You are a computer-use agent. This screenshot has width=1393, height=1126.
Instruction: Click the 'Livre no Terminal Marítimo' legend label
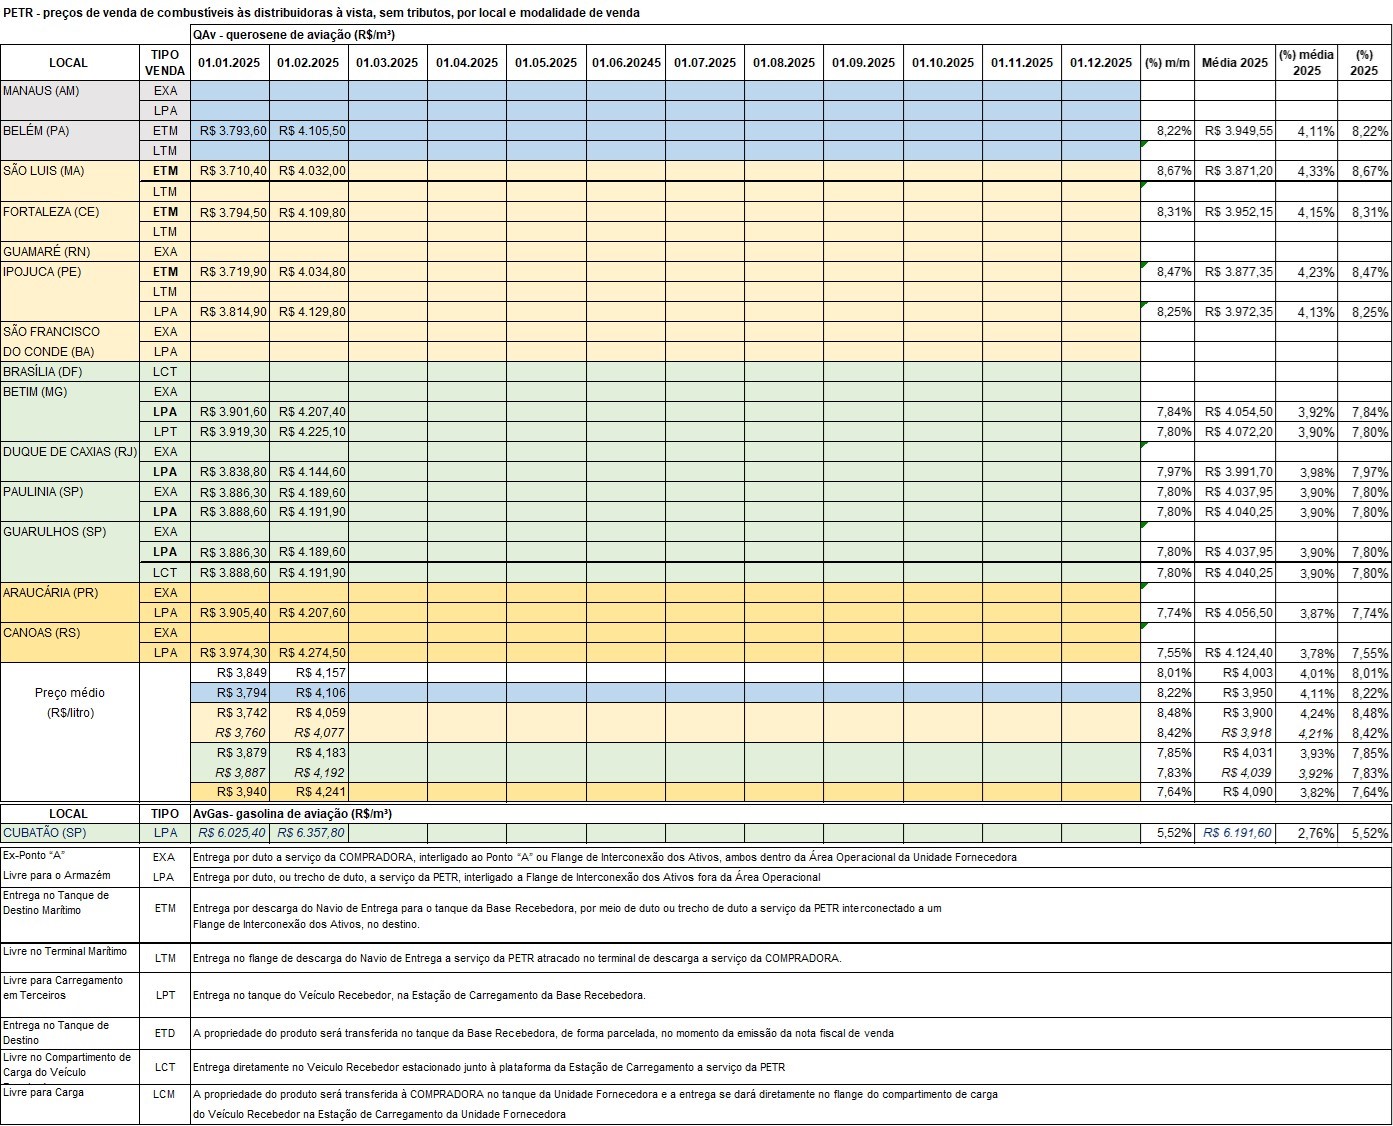click(x=64, y=951)
